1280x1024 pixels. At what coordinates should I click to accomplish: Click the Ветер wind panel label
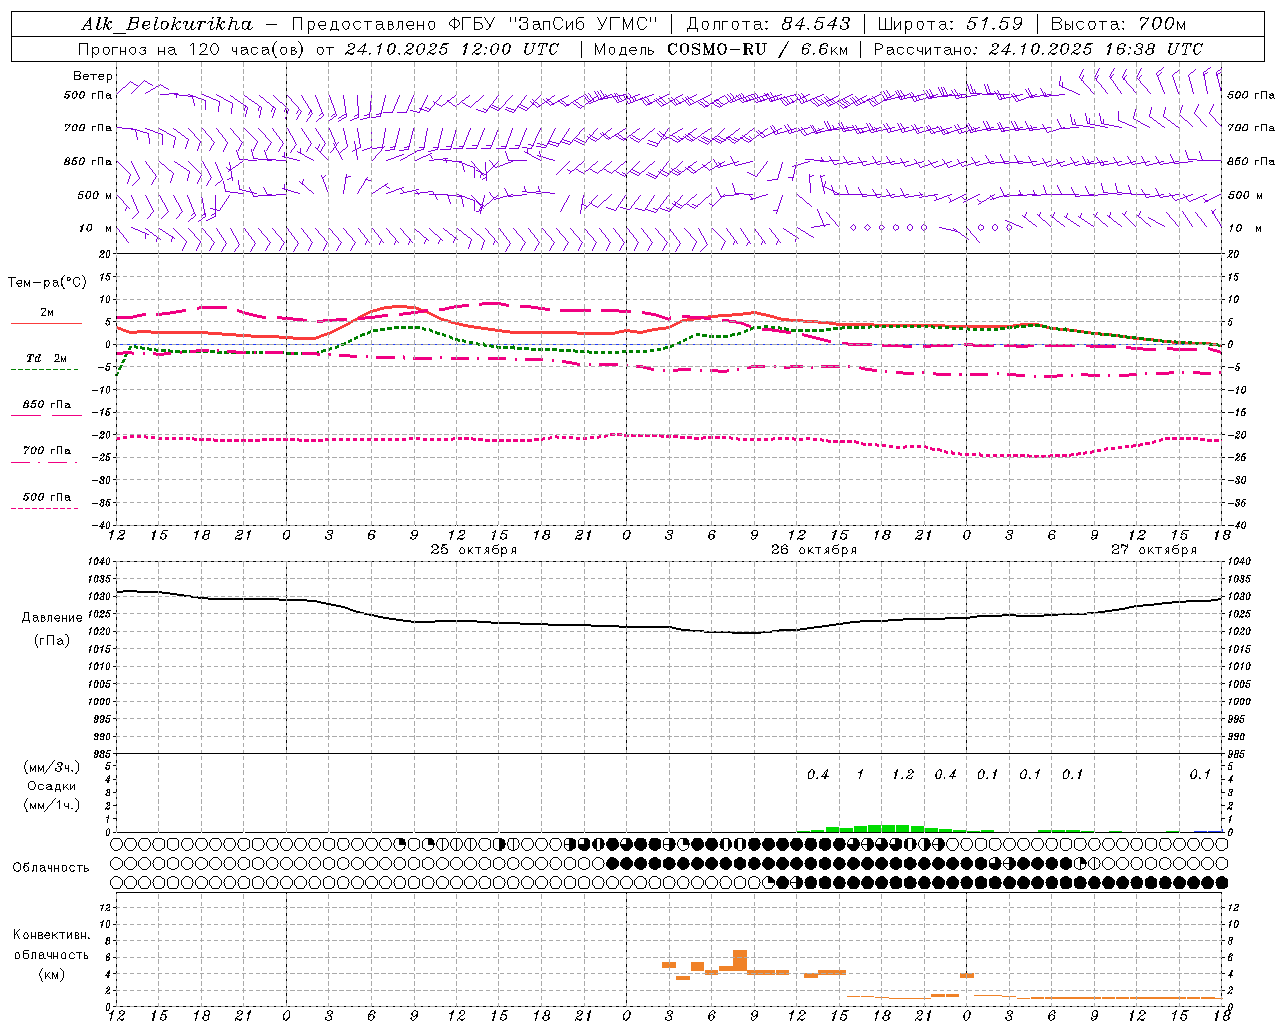pyautogui.click(x=92, y=76)
